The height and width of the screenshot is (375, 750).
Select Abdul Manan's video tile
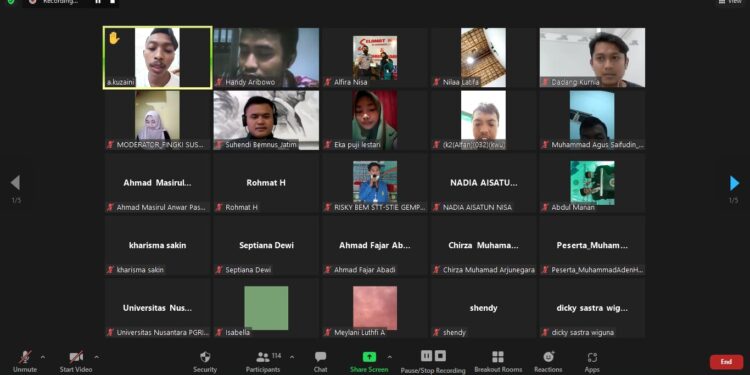(592, 183)
